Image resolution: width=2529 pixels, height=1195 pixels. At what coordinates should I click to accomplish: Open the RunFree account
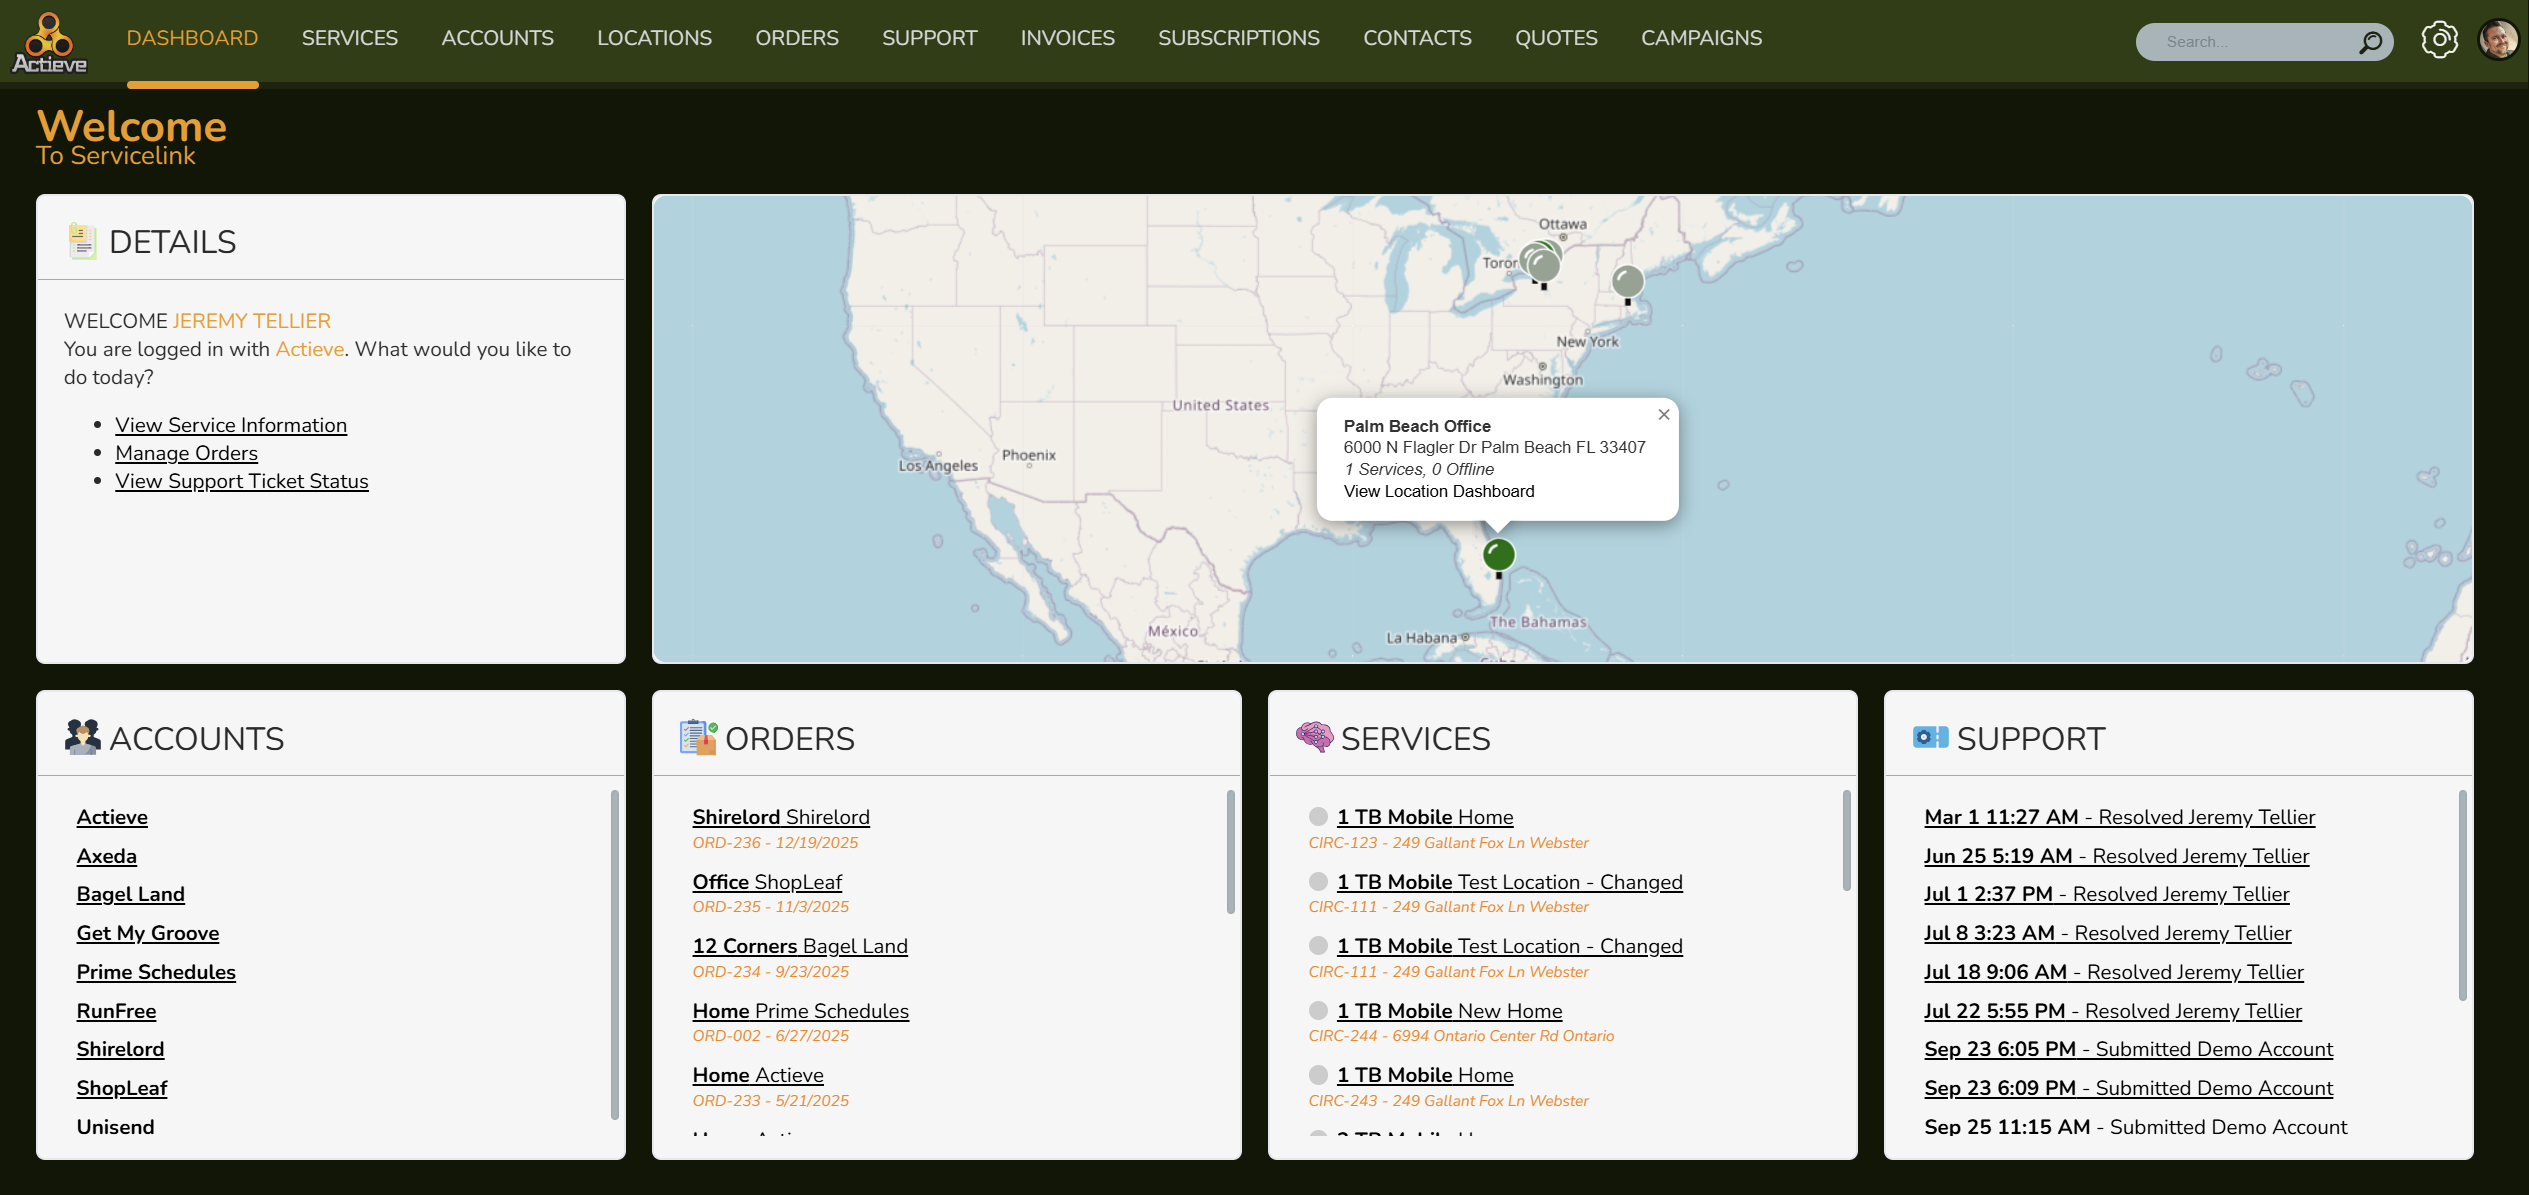(116, 1011)
